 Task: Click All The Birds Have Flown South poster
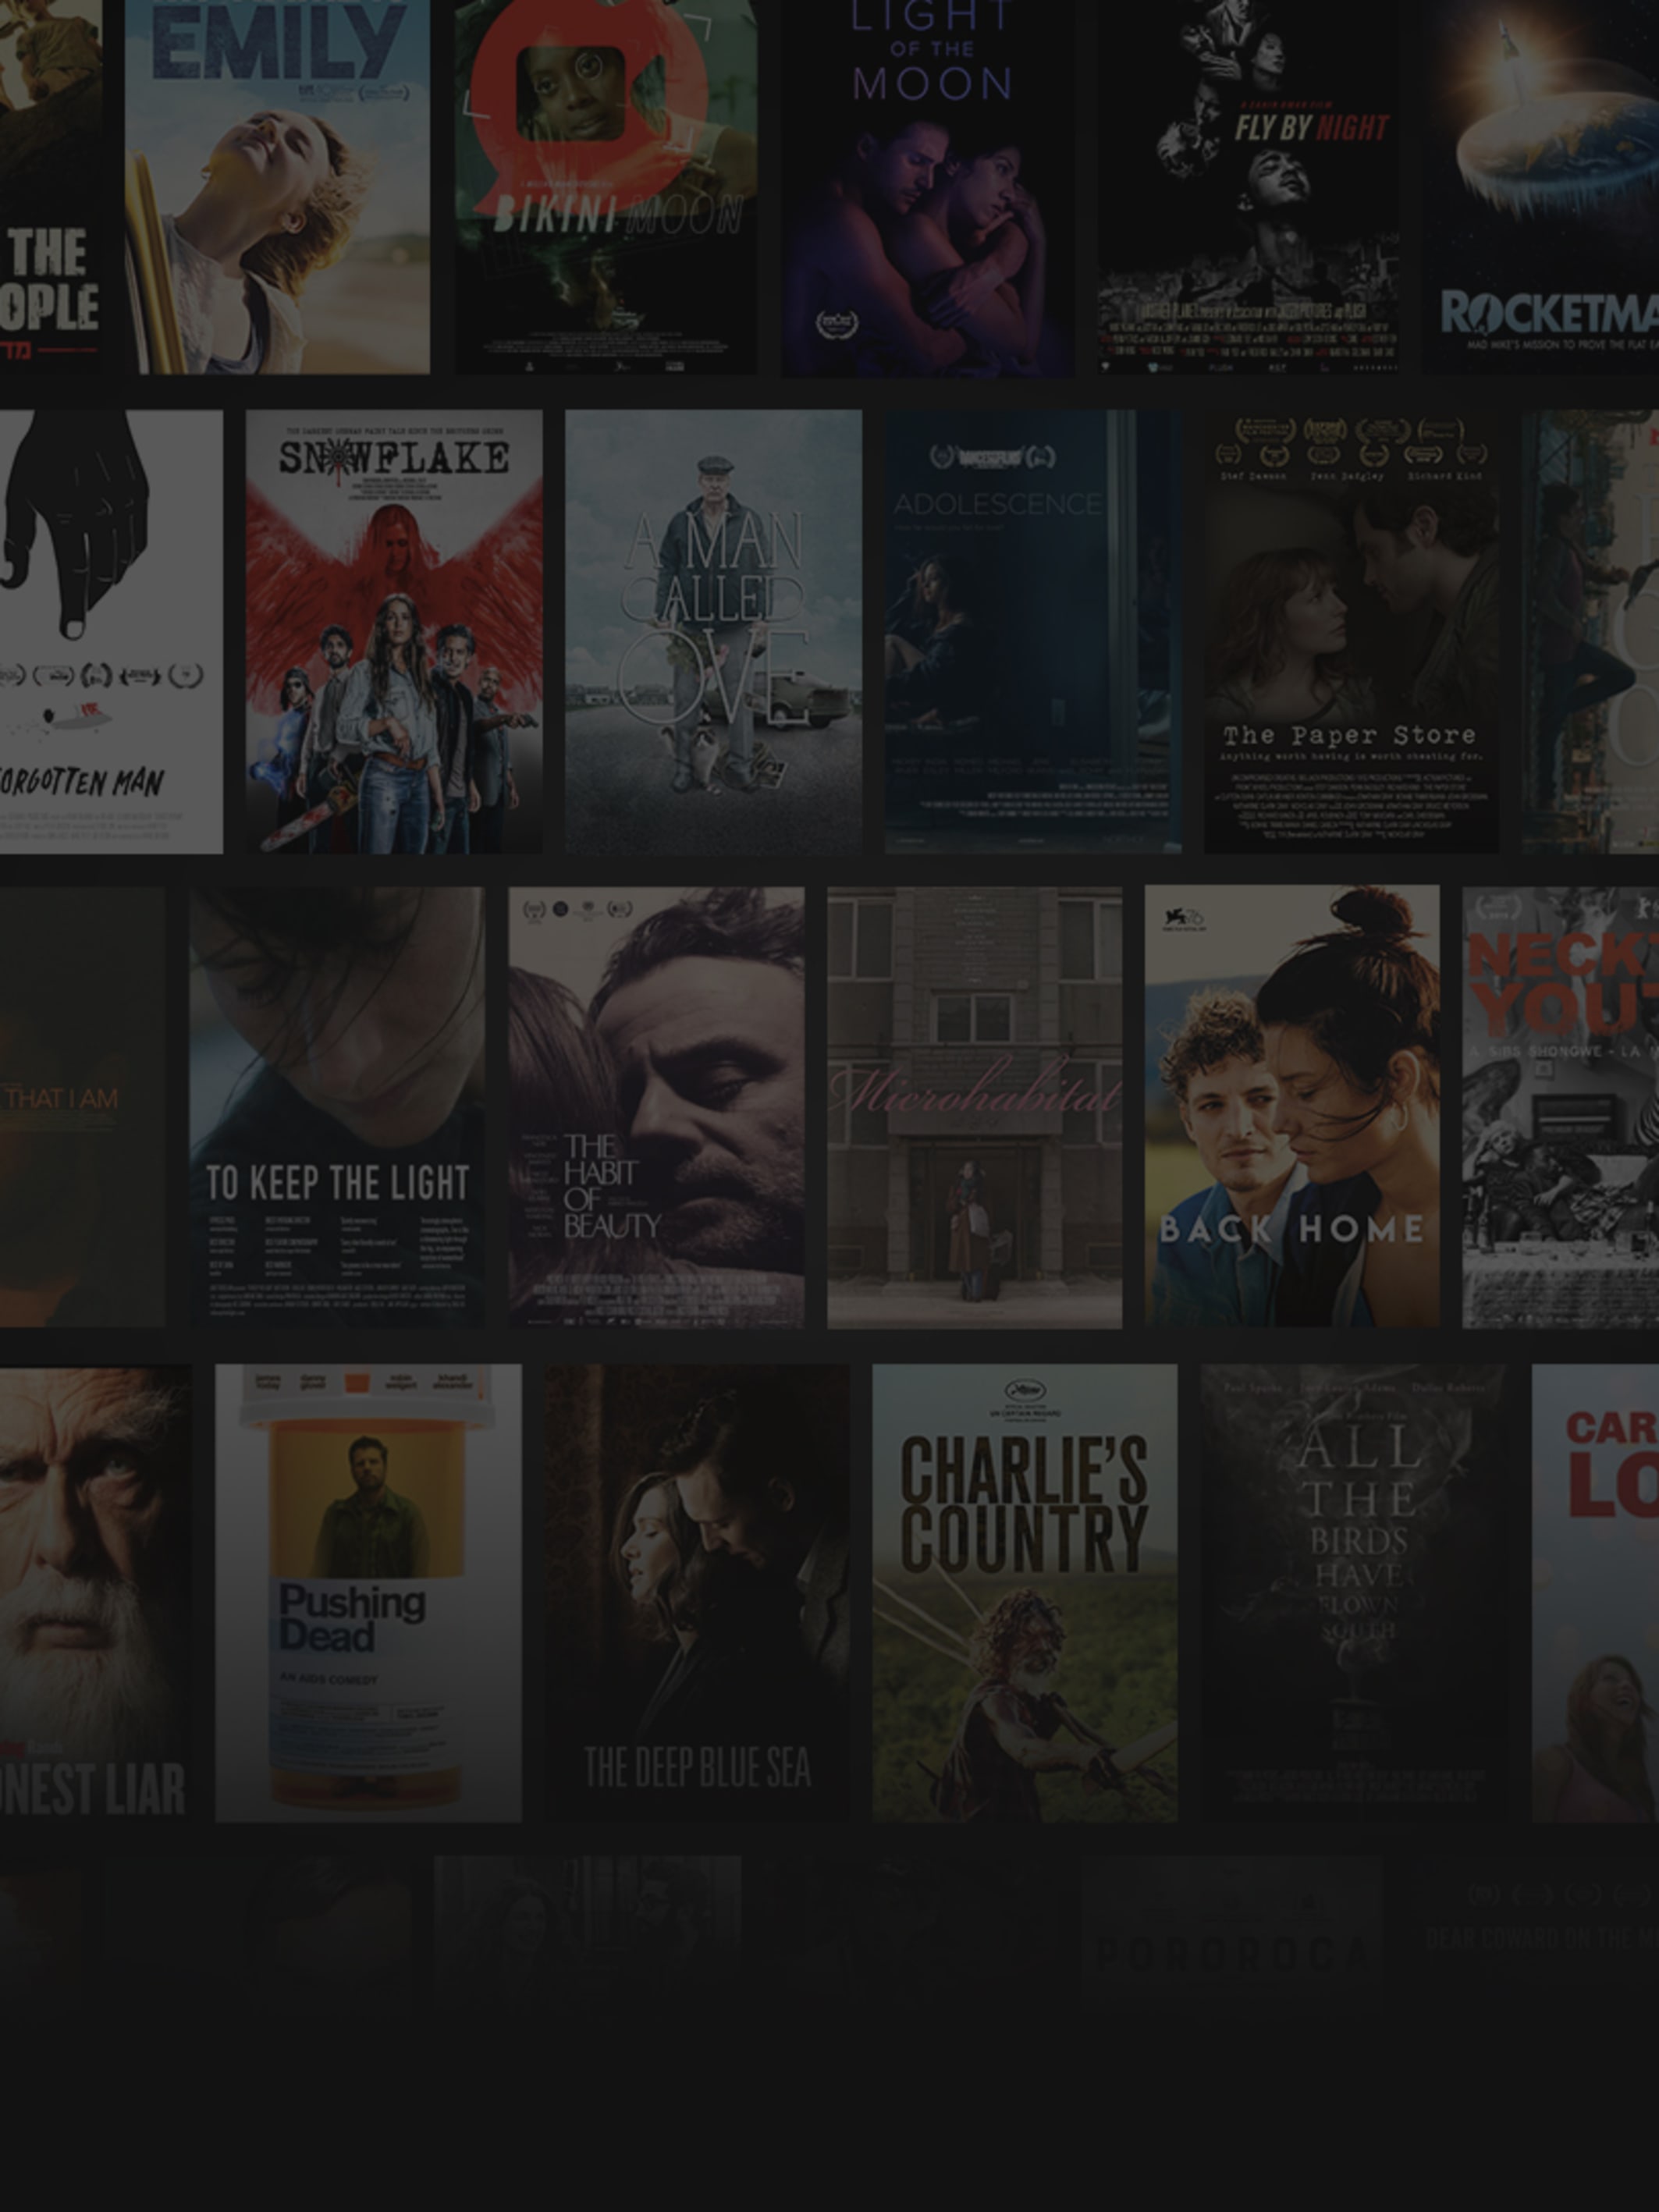coord(1354,1592)
